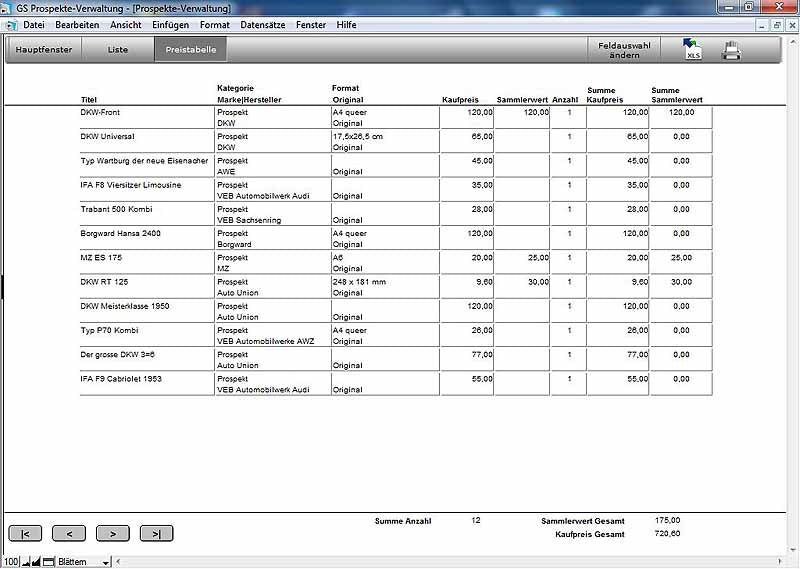Open the Datei menu
The height and width of the screenshot is (569, 800).
(x=34, y=24)
